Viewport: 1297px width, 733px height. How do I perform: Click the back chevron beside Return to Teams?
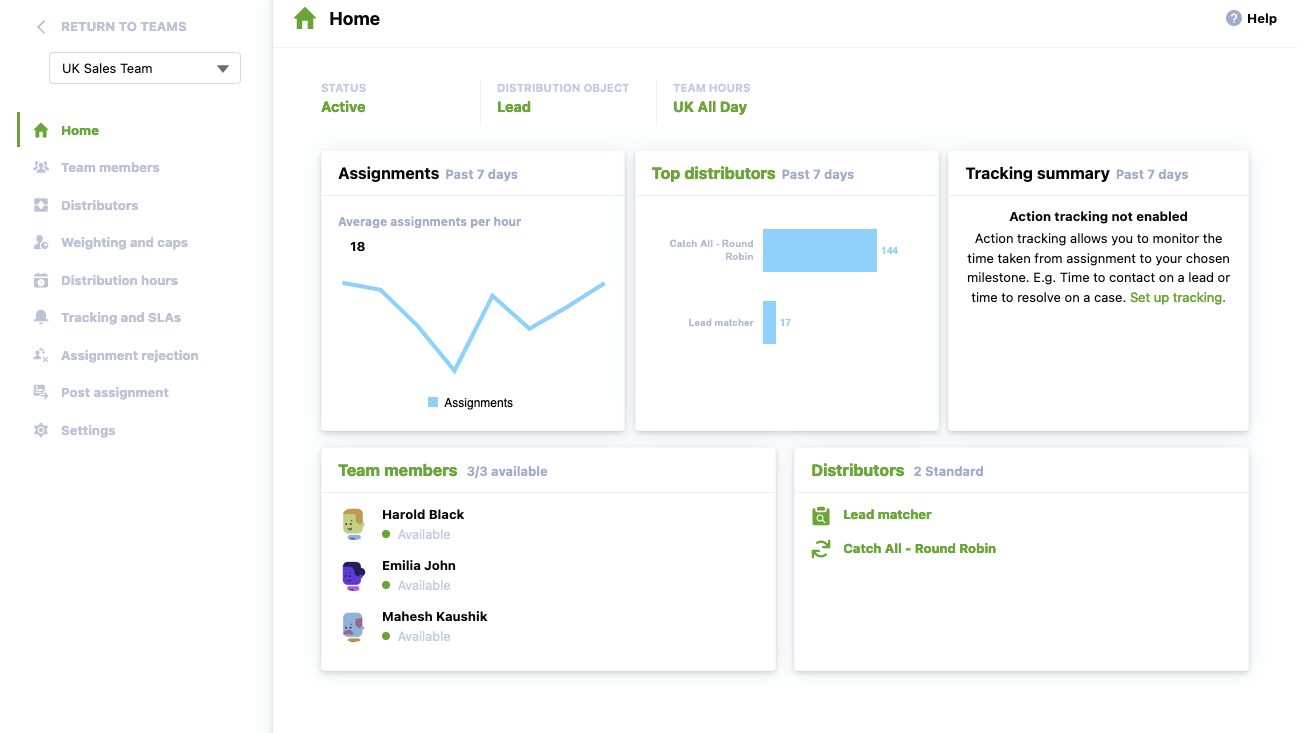(40, 26)
